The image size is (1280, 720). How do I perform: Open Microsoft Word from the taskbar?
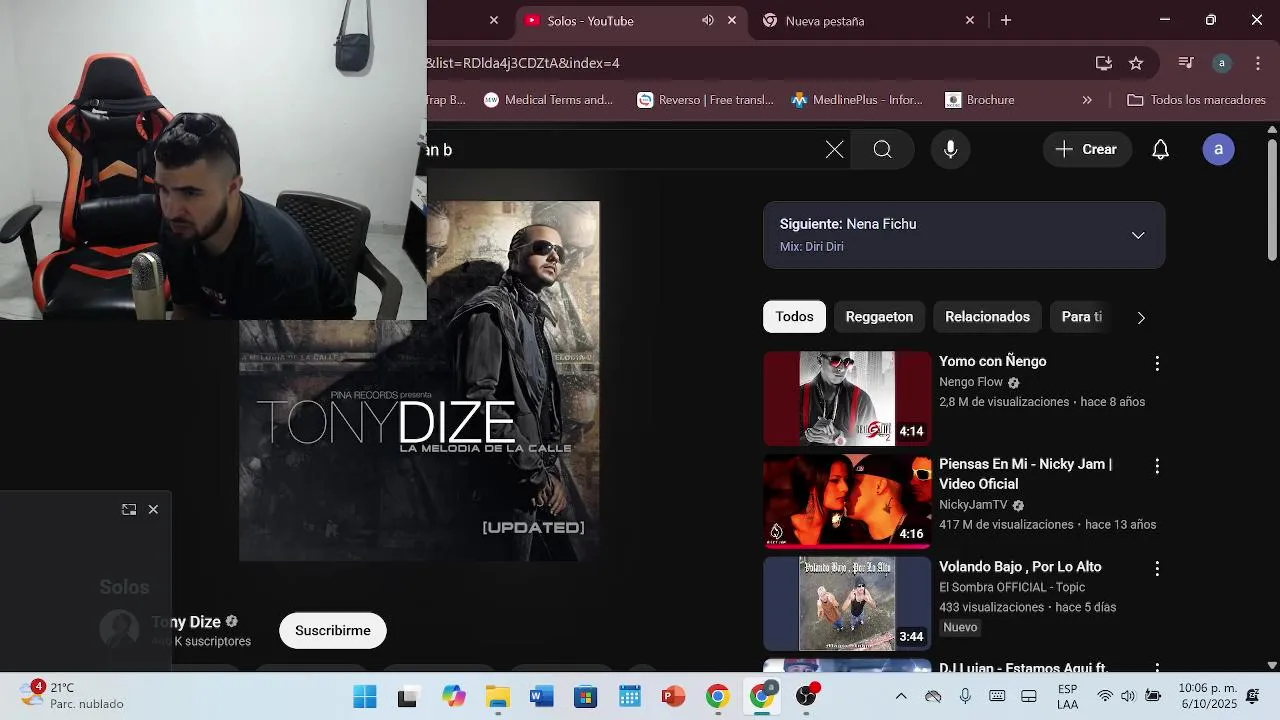tap(542, 697)
